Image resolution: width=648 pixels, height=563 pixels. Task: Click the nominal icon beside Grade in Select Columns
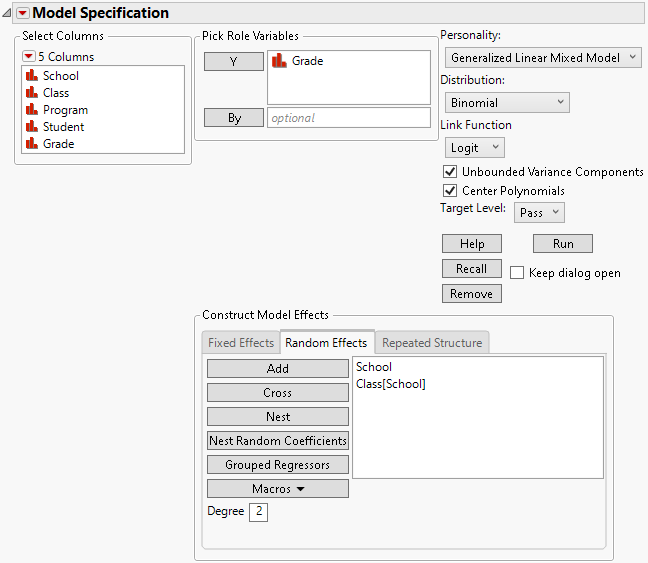pyautogui.click(x=31, y=143)
